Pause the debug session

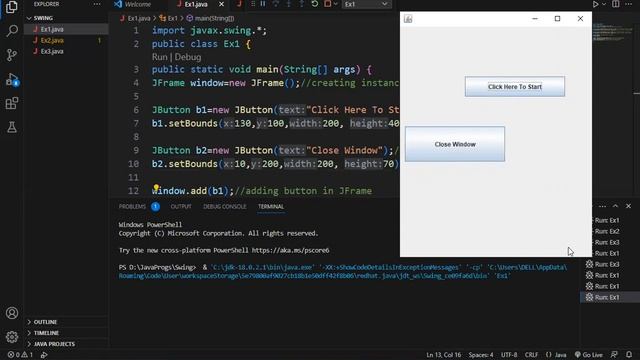263,4
